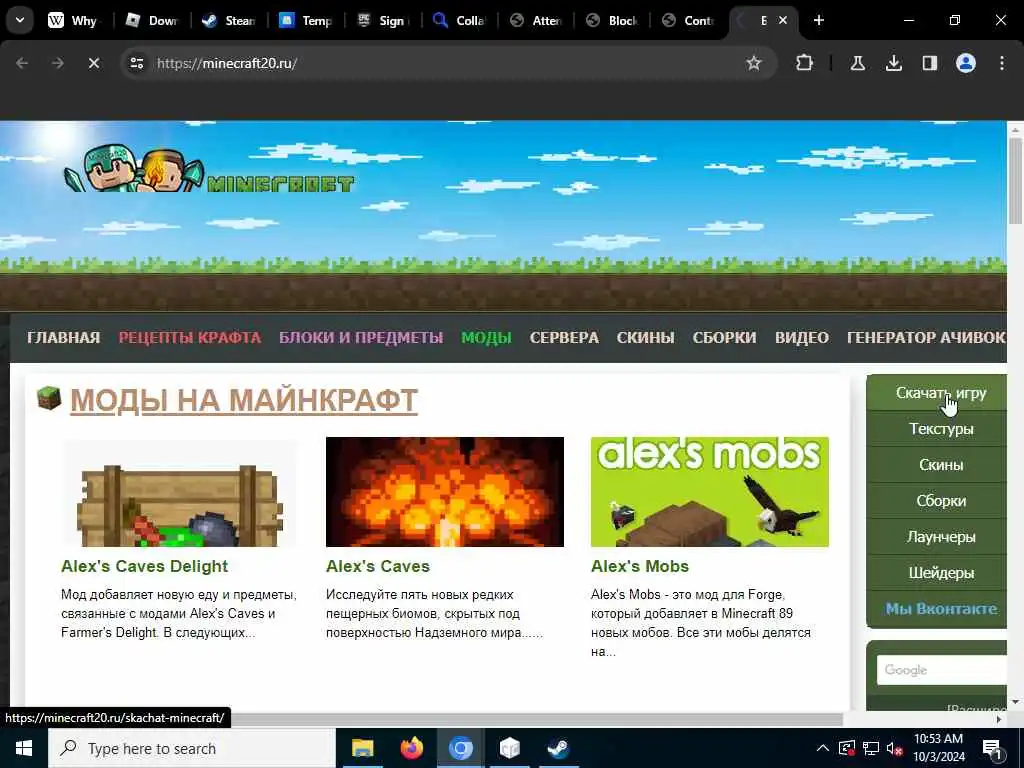Click the Google search field
The width and height of the screenshot is (1024, 768).
click(x=941, y=670)
